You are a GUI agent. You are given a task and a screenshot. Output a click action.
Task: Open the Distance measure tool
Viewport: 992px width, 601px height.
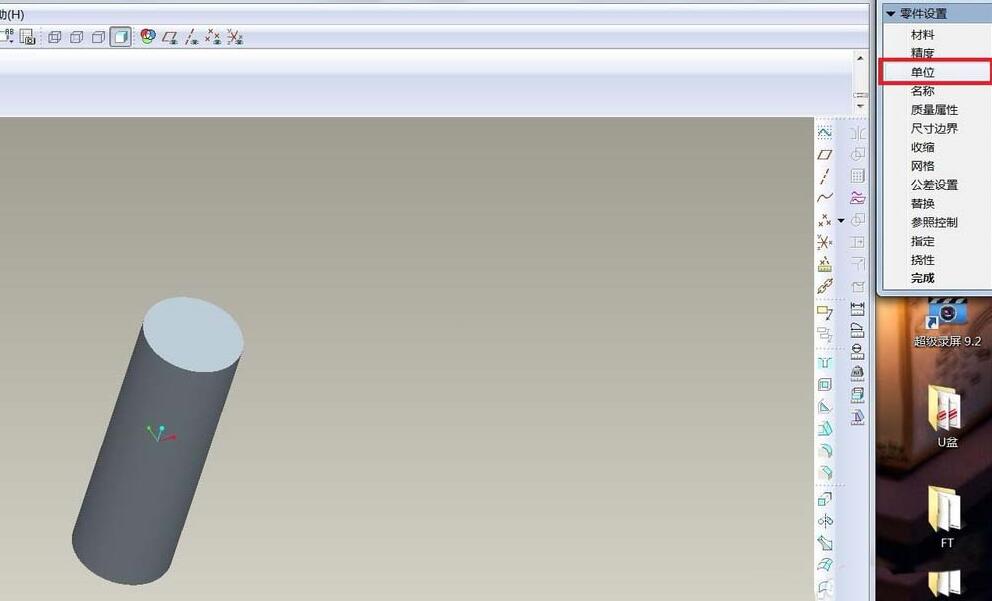(857, 309)
